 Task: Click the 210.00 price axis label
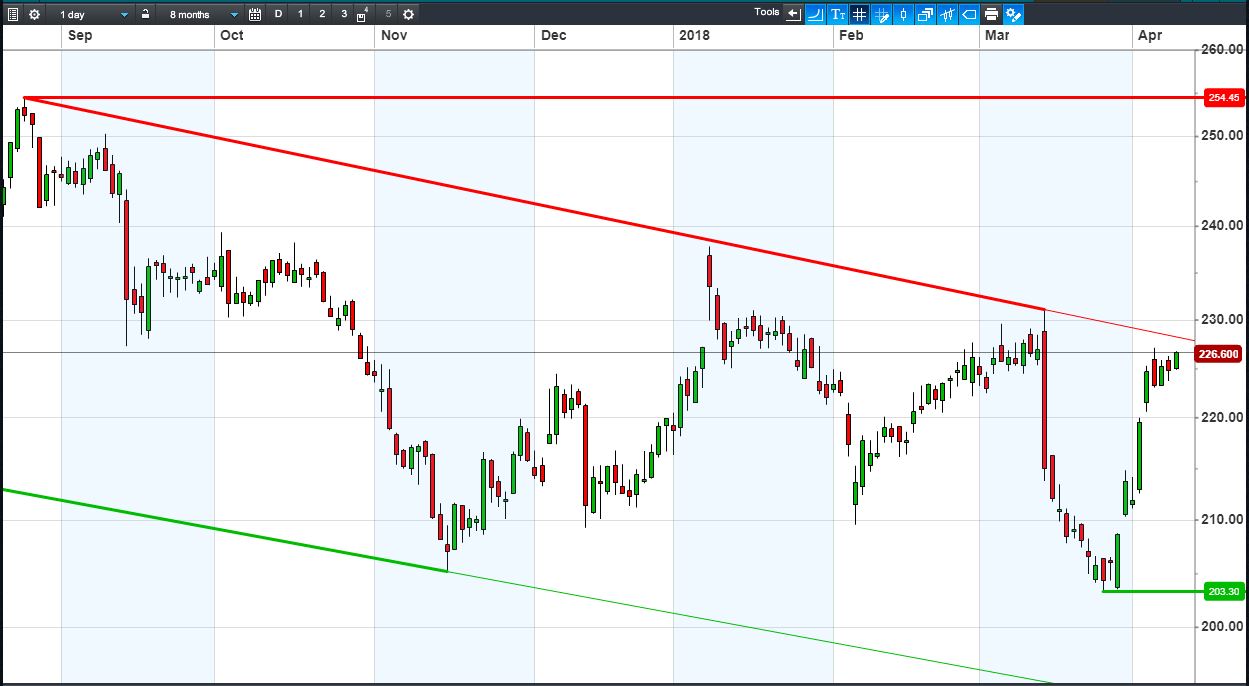point(1222,520)
